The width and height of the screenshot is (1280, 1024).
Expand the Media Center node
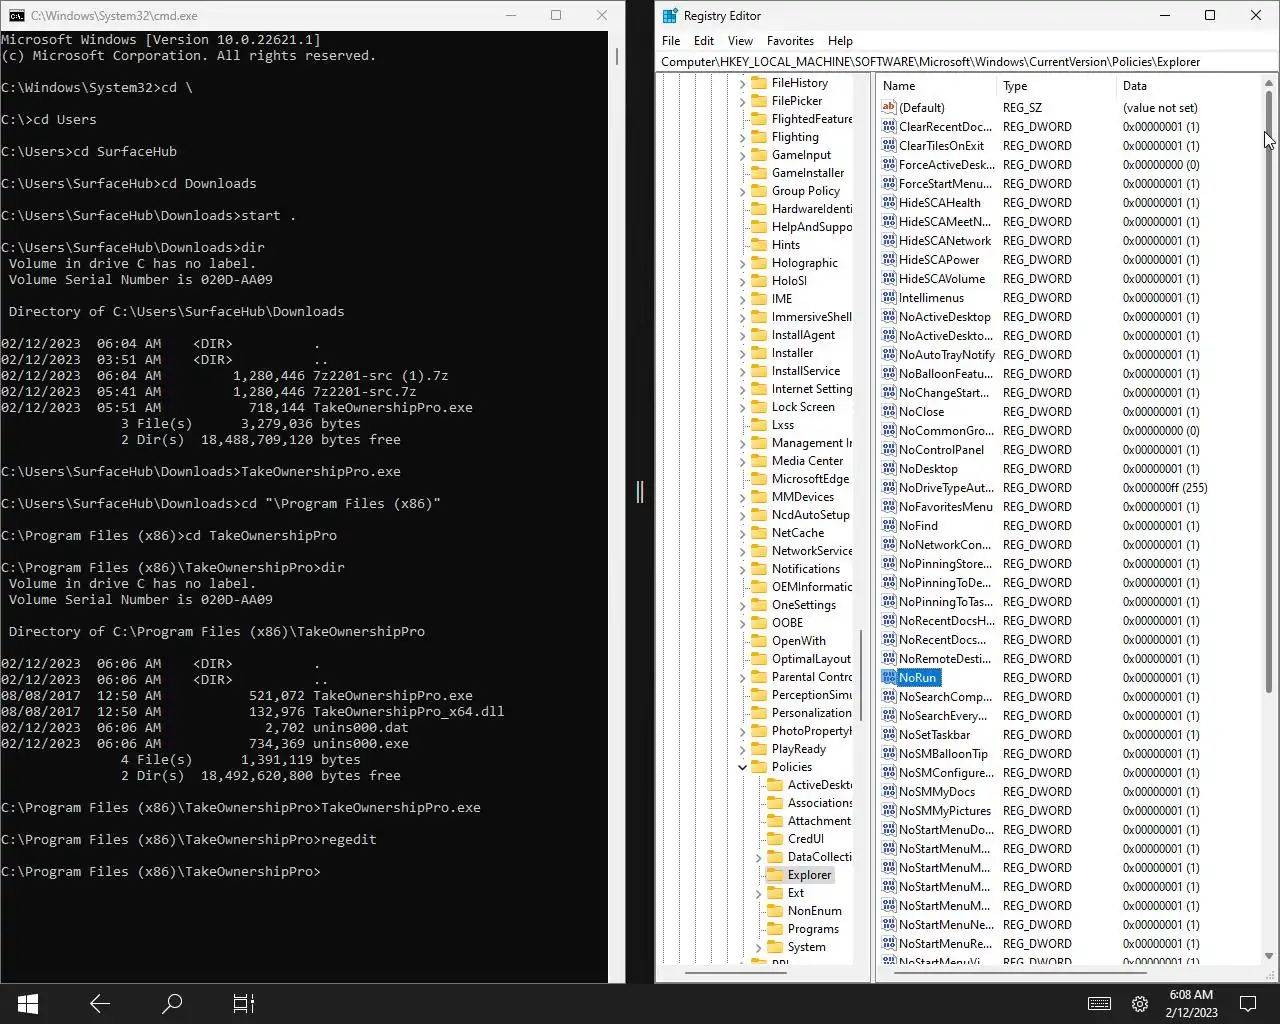742,461
